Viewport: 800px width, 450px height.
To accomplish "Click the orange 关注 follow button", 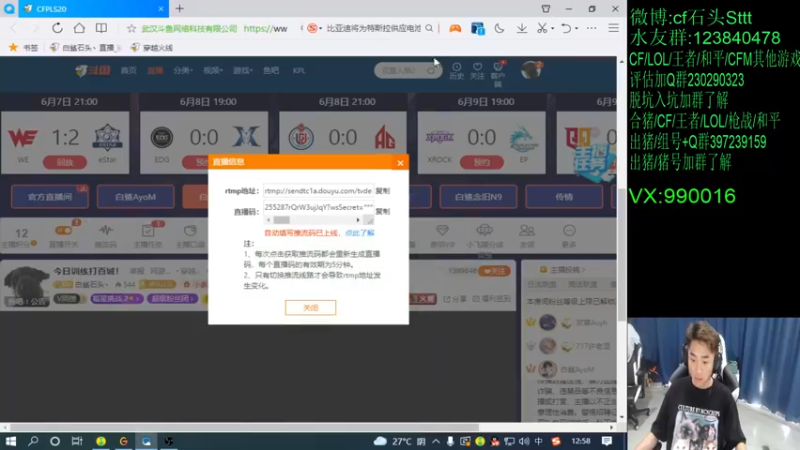I will point(494,271).
